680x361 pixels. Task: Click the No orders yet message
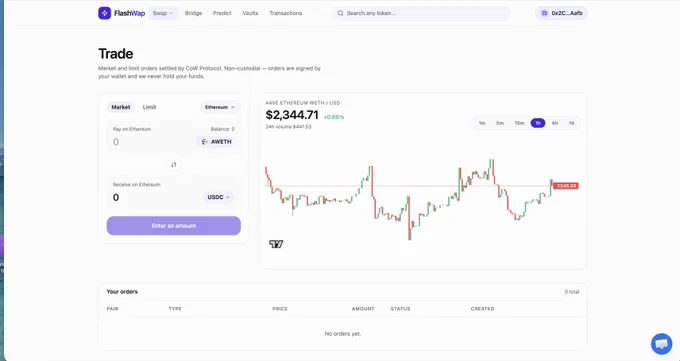tap(343, 334)
